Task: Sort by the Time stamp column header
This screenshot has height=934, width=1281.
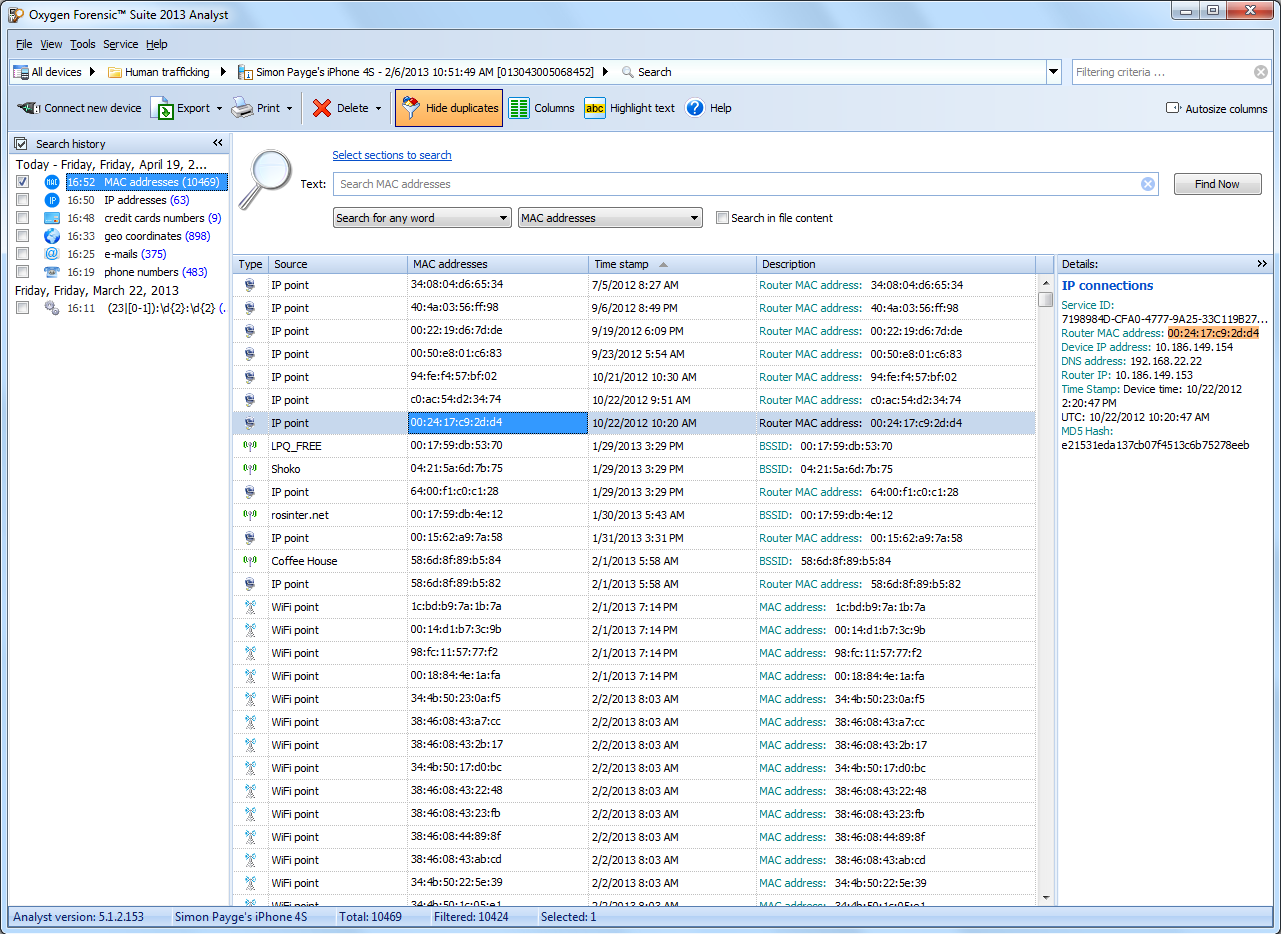Action: click(672, 264)
